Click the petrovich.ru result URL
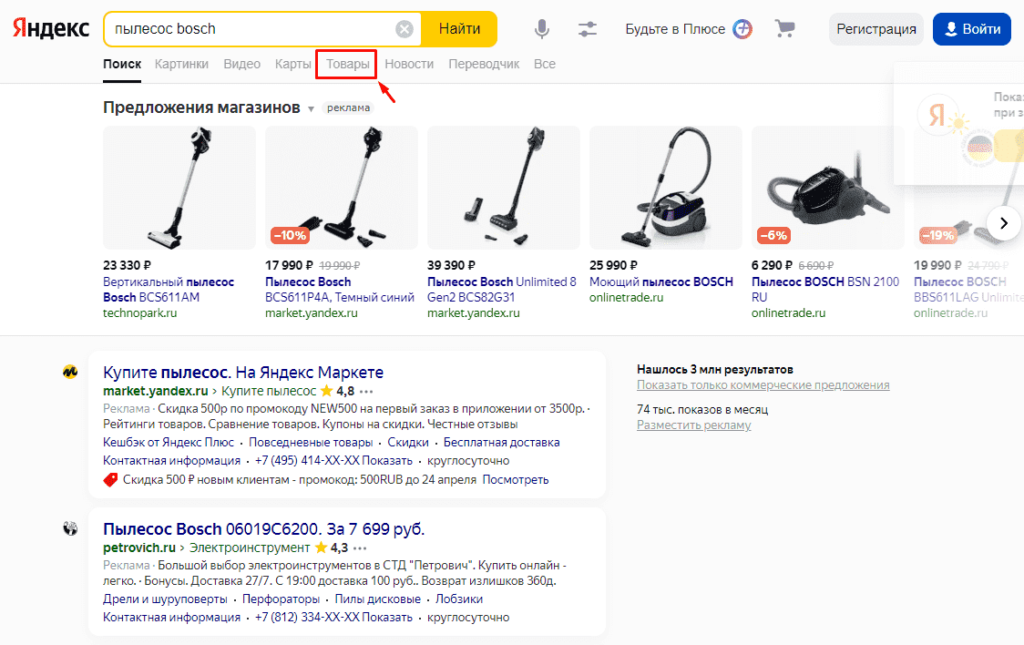The width and height of the screenshot is (1024, 645). click(x=139, y=548)
